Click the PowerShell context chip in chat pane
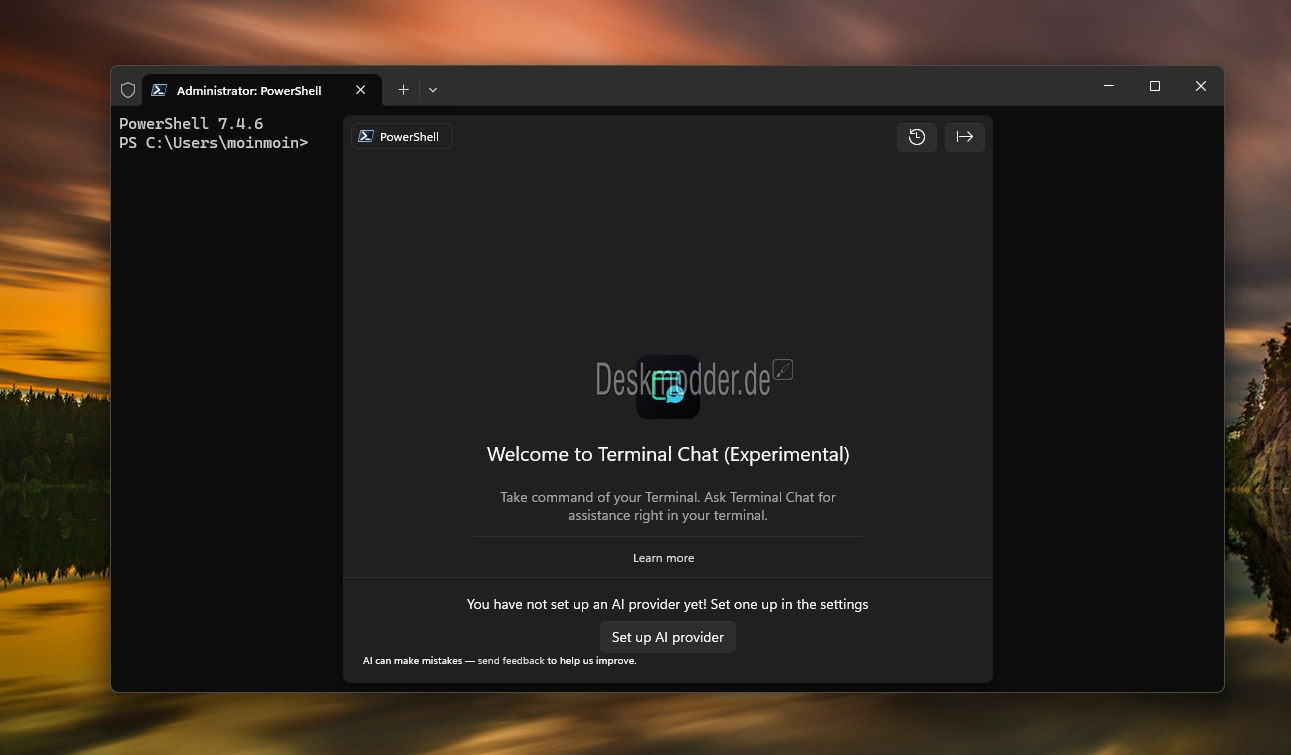 pyautogui.click(x=402, y=136)
